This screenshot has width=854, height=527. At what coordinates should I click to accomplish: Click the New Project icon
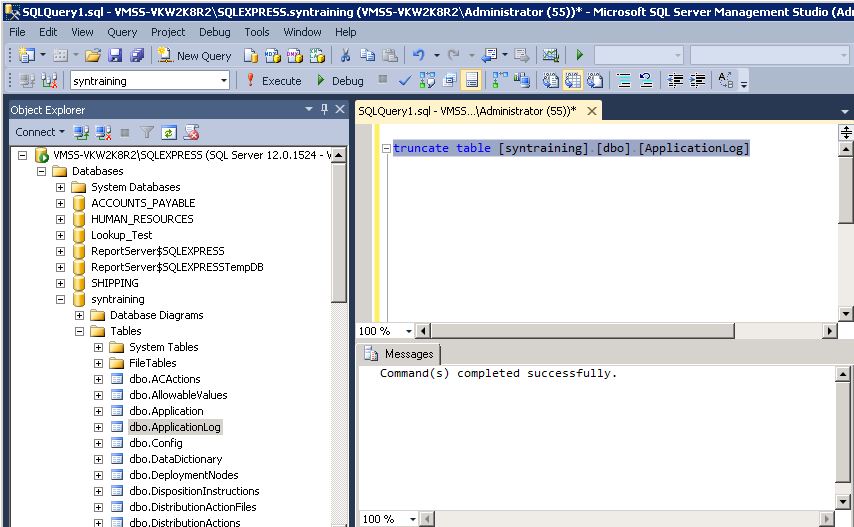pos(26,55)
